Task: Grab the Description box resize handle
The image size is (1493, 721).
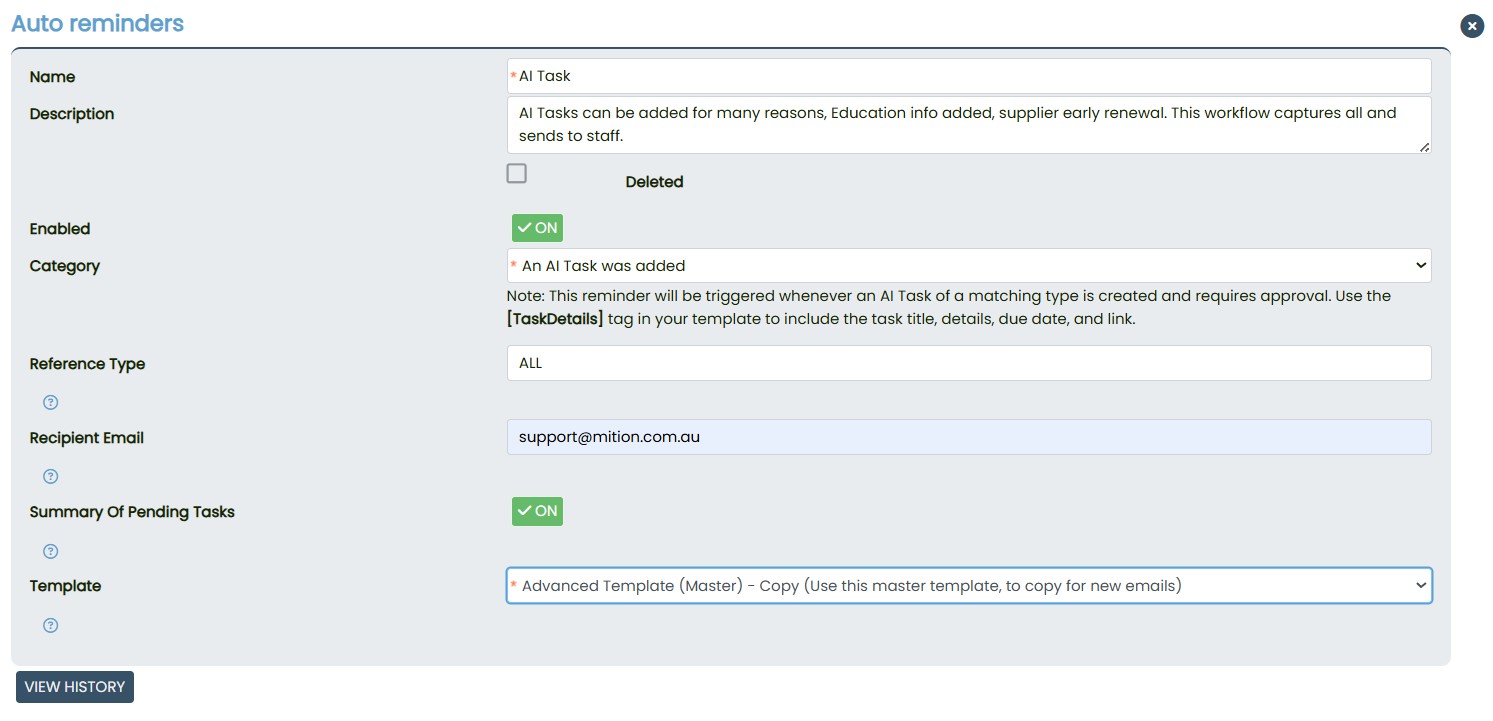Action: point(1424,147)
